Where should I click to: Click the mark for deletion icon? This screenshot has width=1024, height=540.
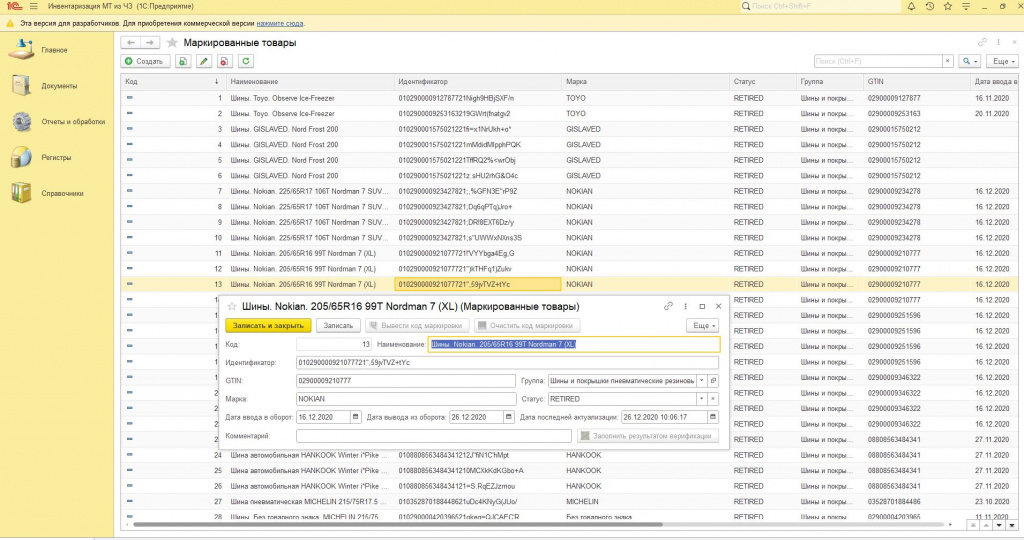[x=224, y=61]
